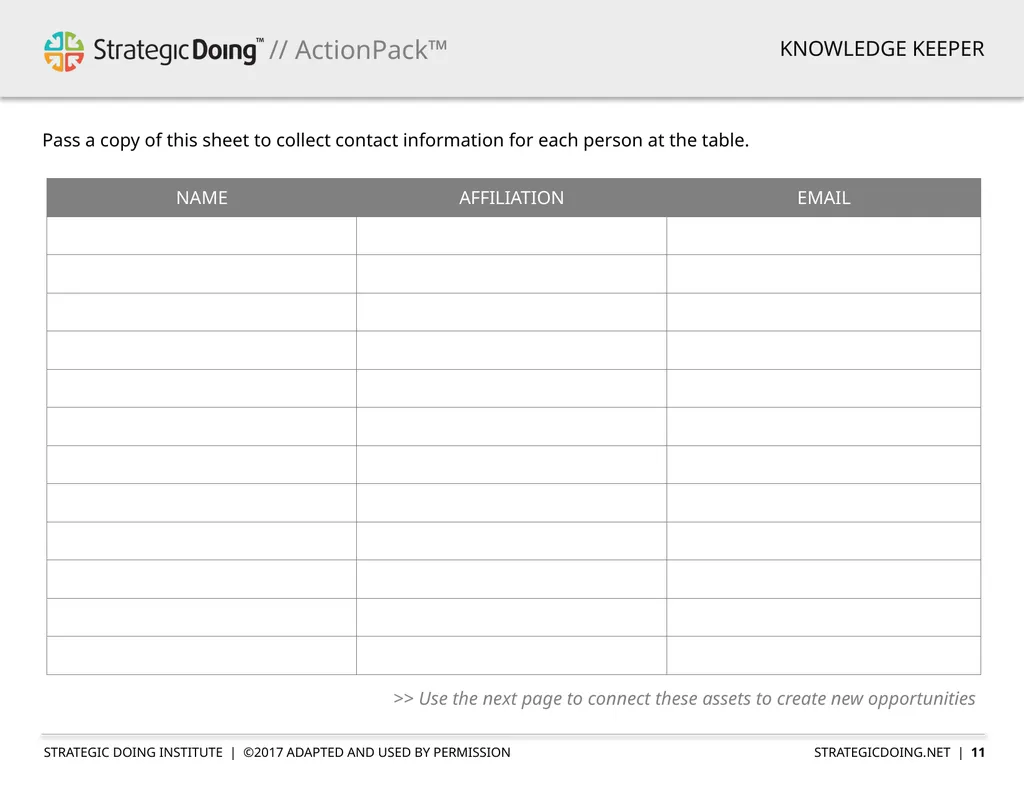Click the ©2017 ADAPTED AND USED BY PERMISSION text
This screenshot has width=1024, height=791.
(x=377, y=752)
